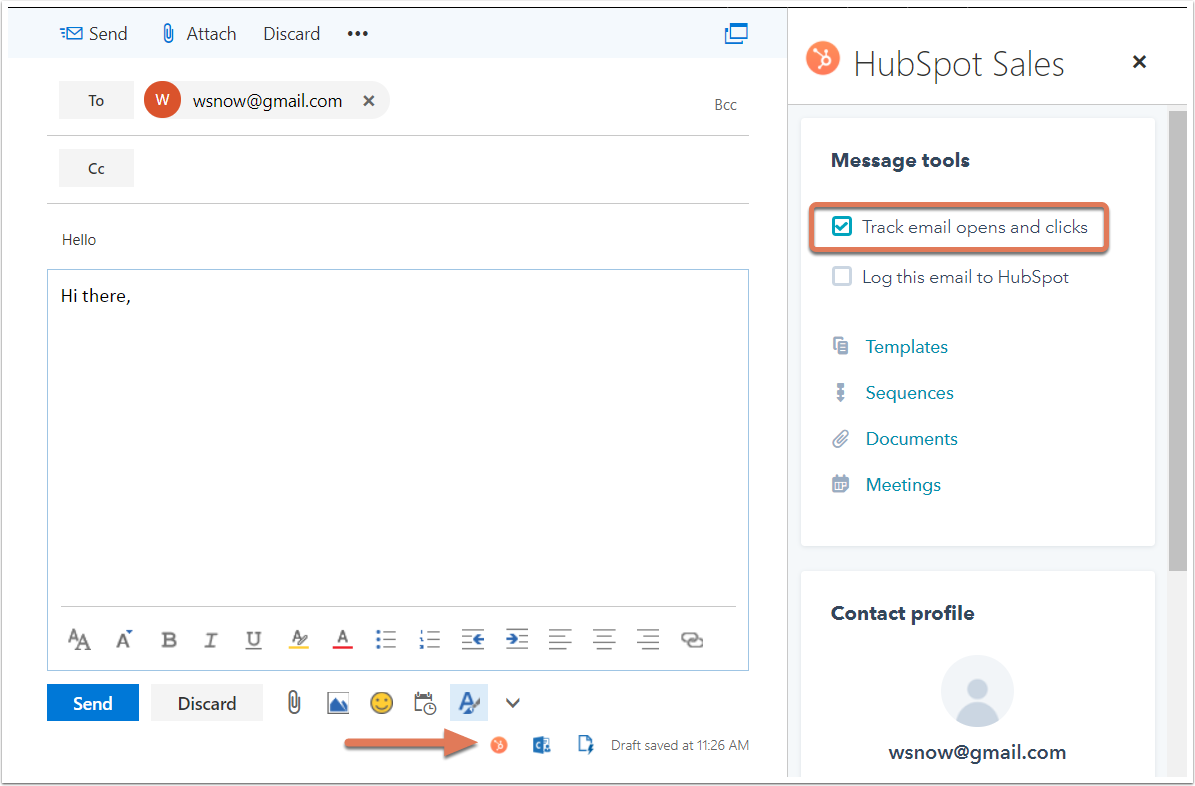Screen dimensions: 1195x786
Task: Click the HubSpot panel scrollbar
Action: tap(1177, 341)
